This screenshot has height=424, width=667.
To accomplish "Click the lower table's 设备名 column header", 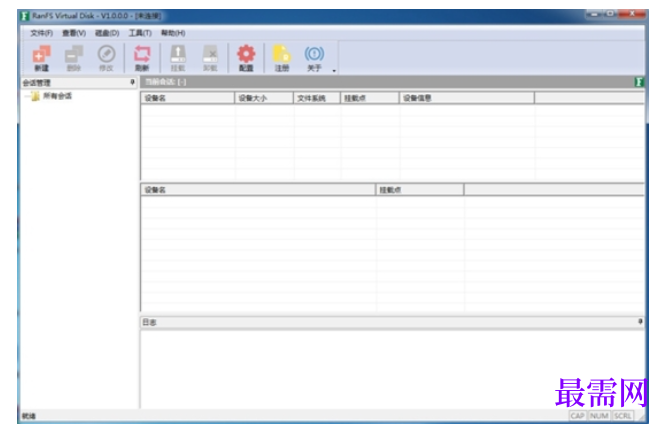I will pos(258,190).
